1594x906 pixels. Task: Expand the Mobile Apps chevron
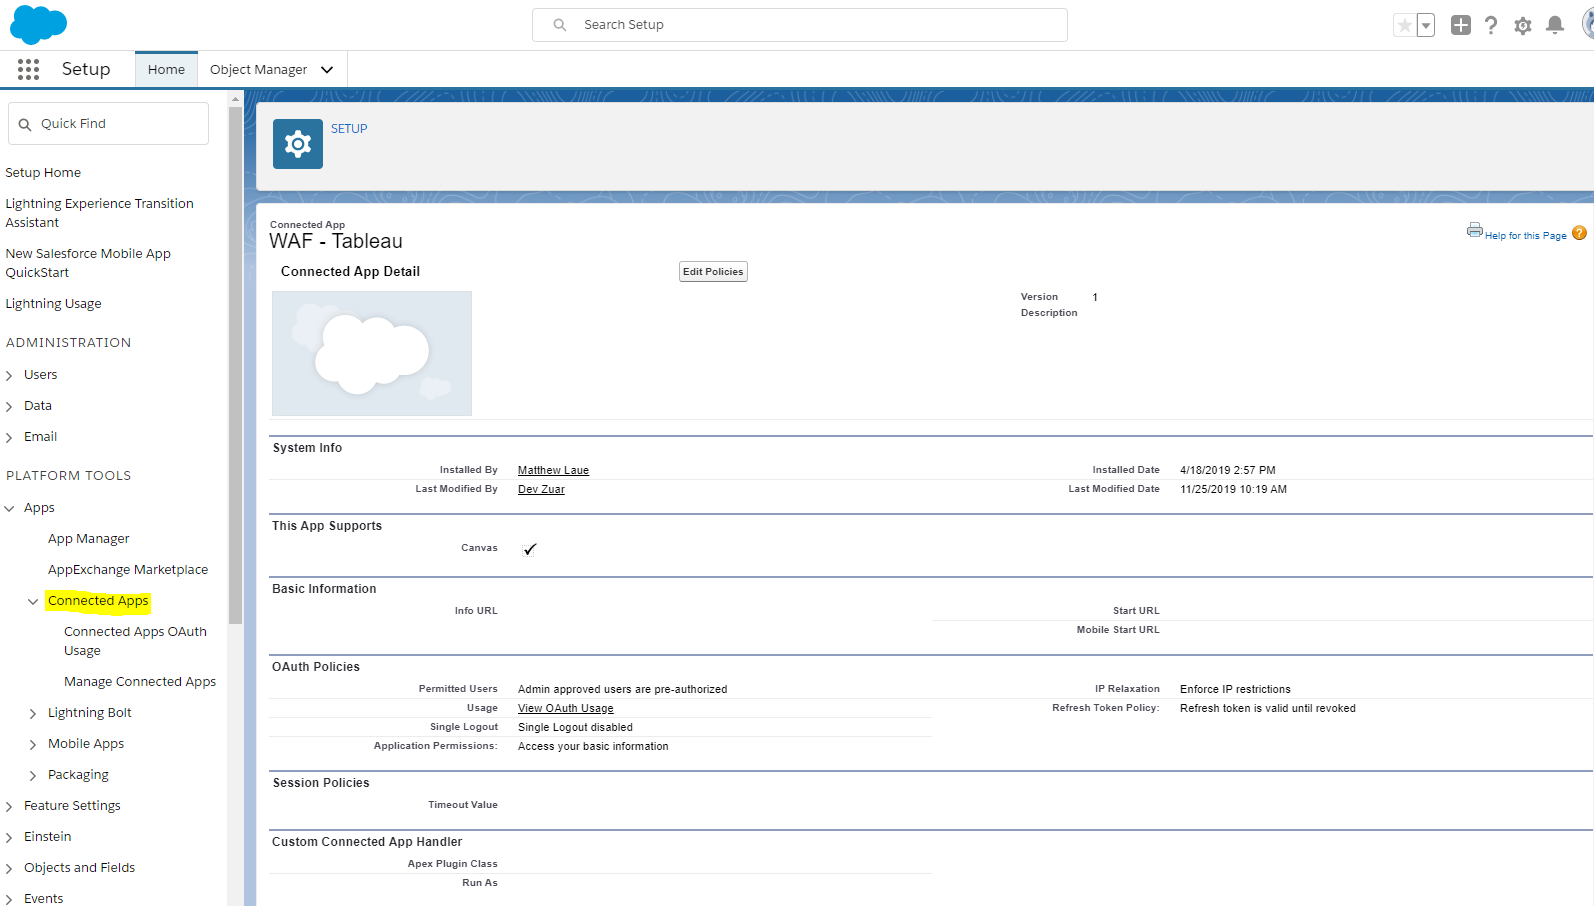[x=33, y=745]
